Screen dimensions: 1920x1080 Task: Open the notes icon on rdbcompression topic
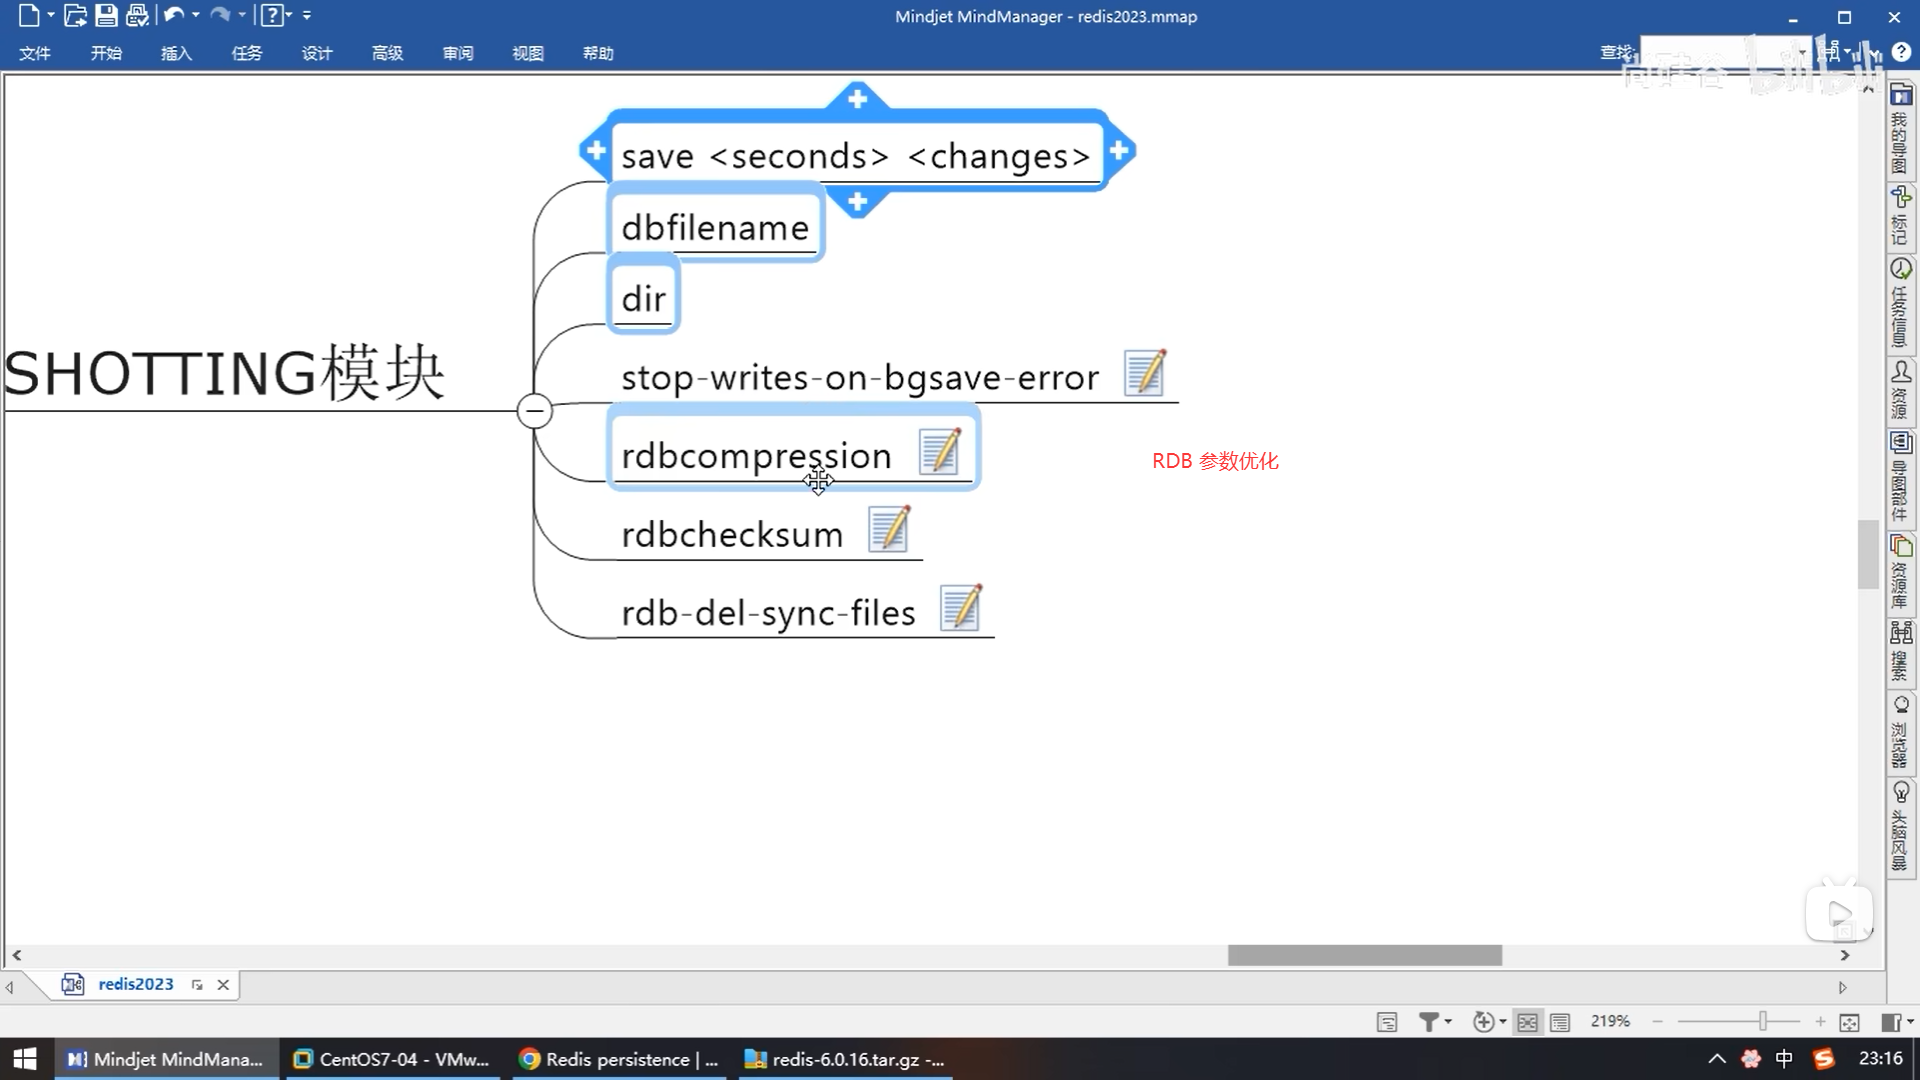click(x=939, y=452)
